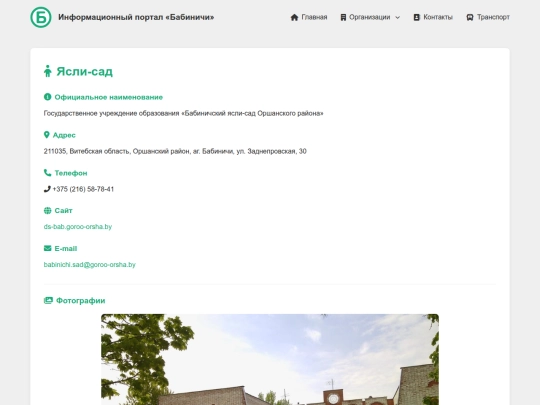540x405 pixels.
Task: Click the images icon near Фотографии
Action: (x=48, y=301)
